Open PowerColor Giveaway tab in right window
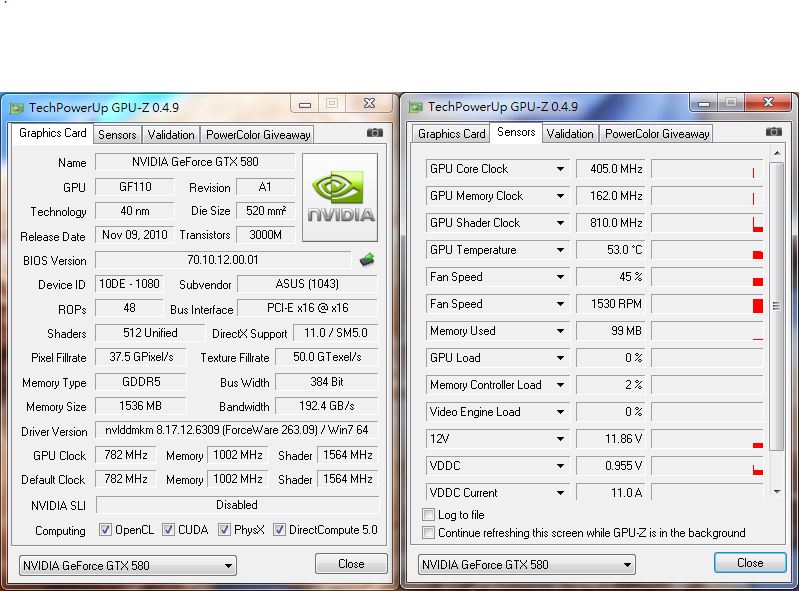The image size is (799, 591). [657, 134]
